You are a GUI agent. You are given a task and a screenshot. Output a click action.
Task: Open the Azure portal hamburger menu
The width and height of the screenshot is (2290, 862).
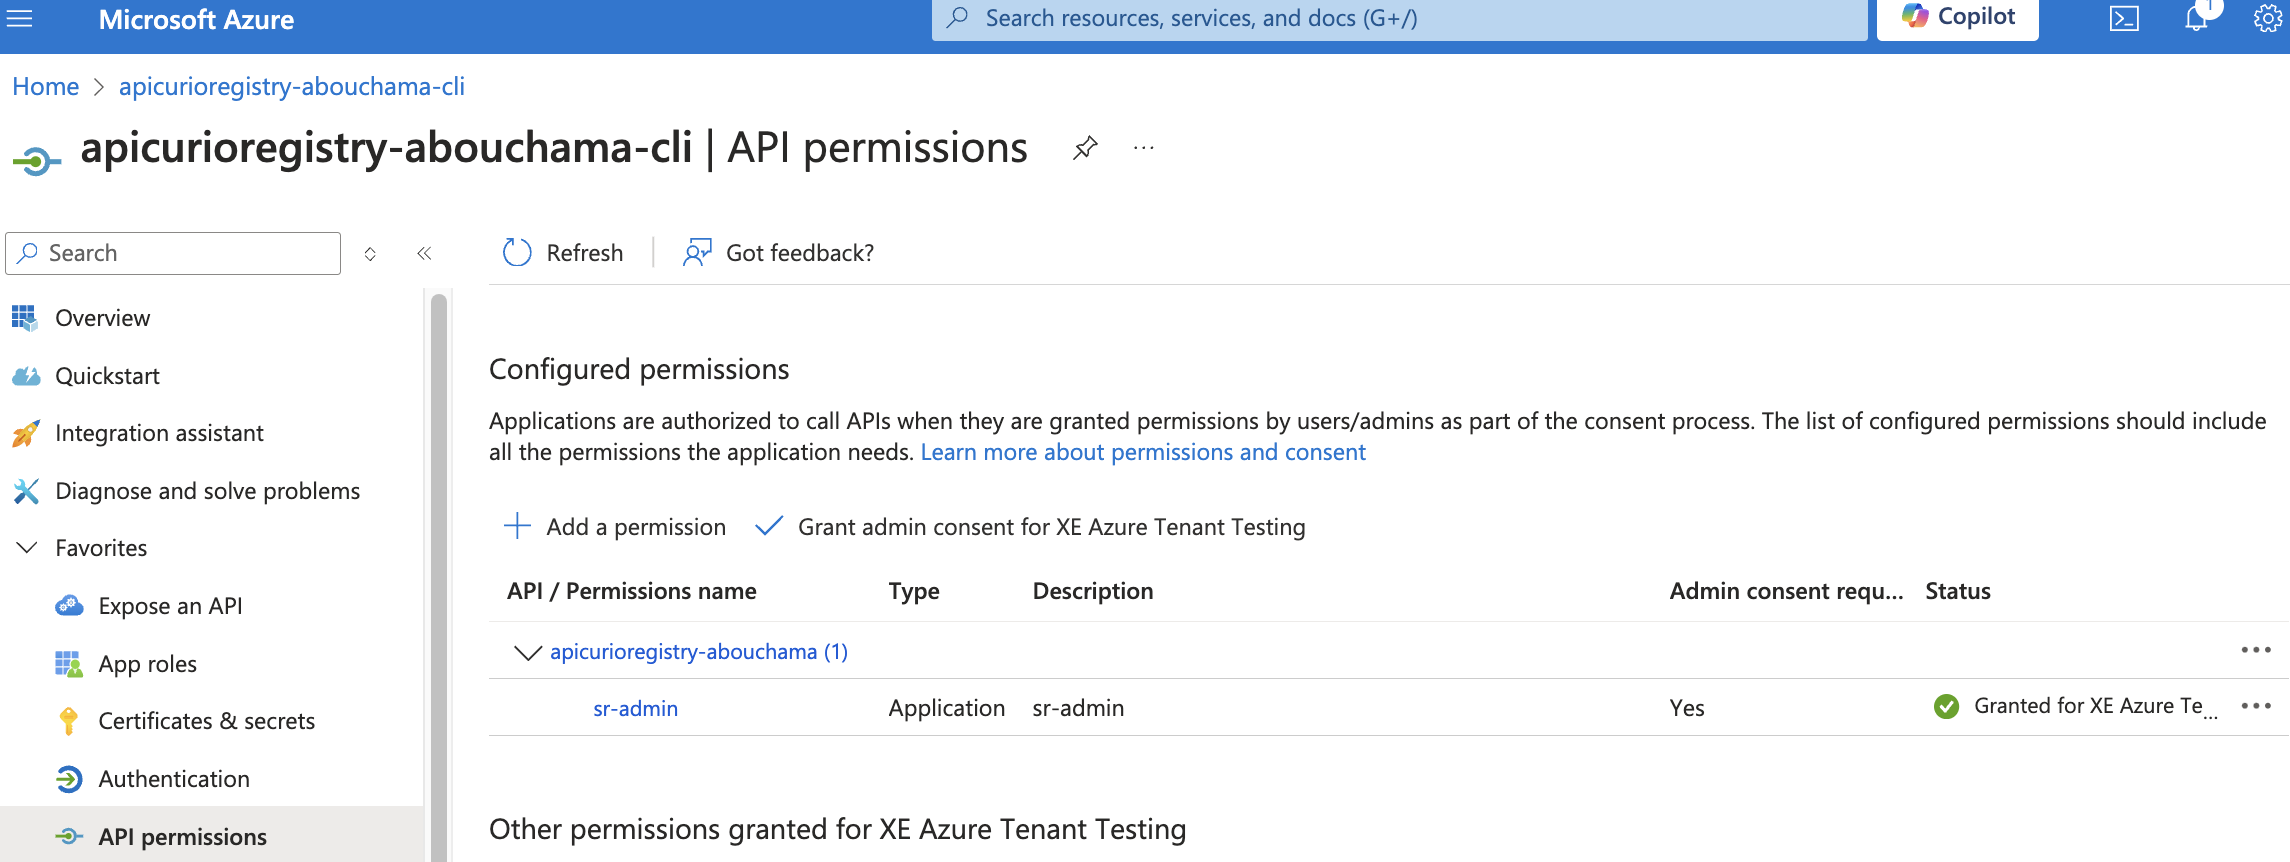tap(19, 18)
